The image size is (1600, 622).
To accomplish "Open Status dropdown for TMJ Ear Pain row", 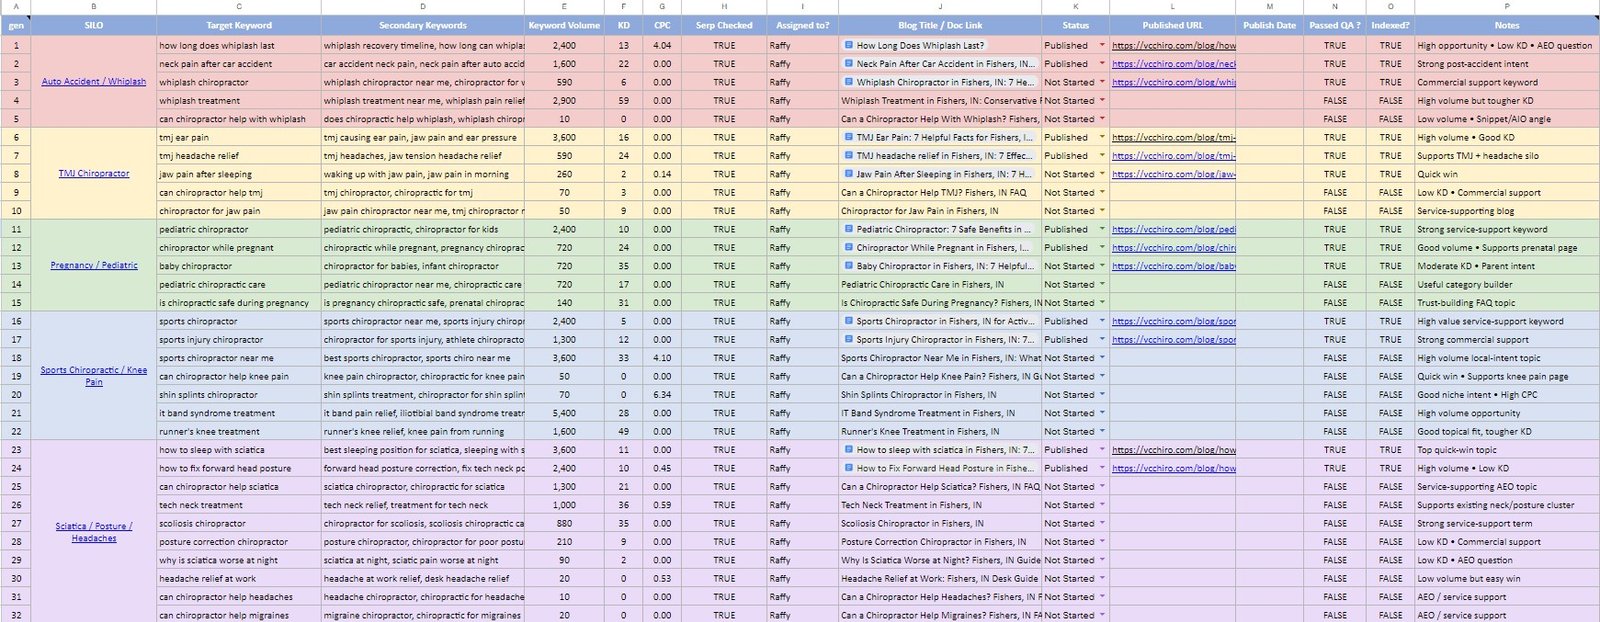I will tap(1102, 137).
